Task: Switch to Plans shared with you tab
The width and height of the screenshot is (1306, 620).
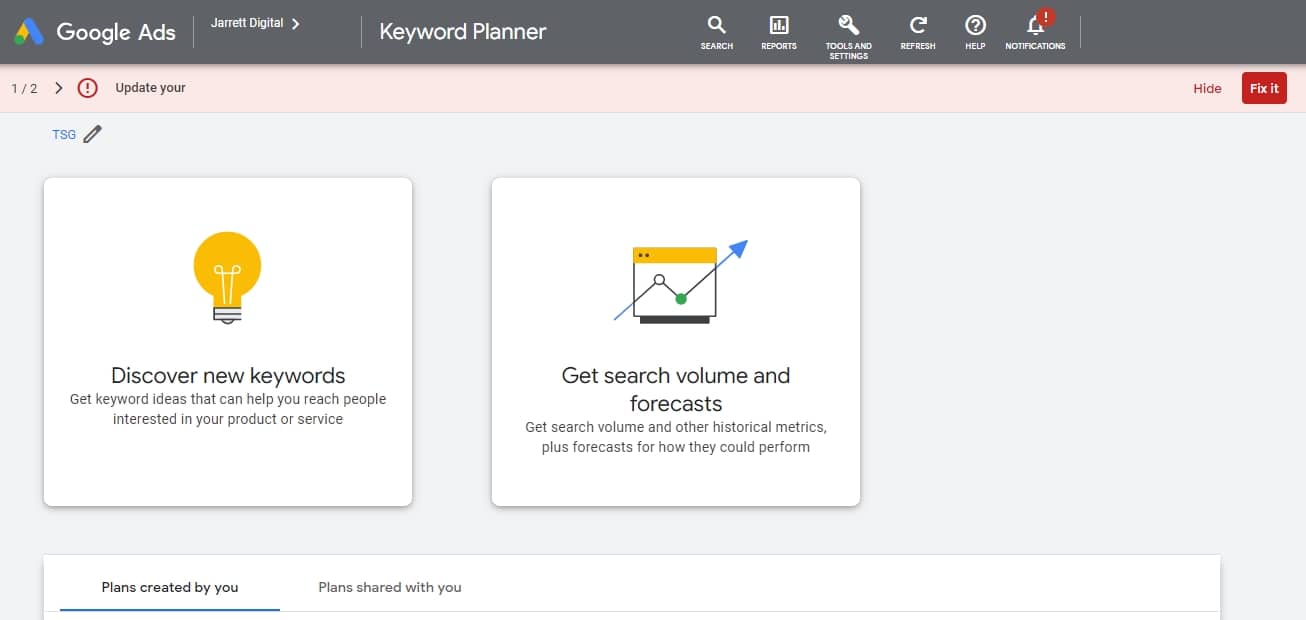Action: [390, 587]
